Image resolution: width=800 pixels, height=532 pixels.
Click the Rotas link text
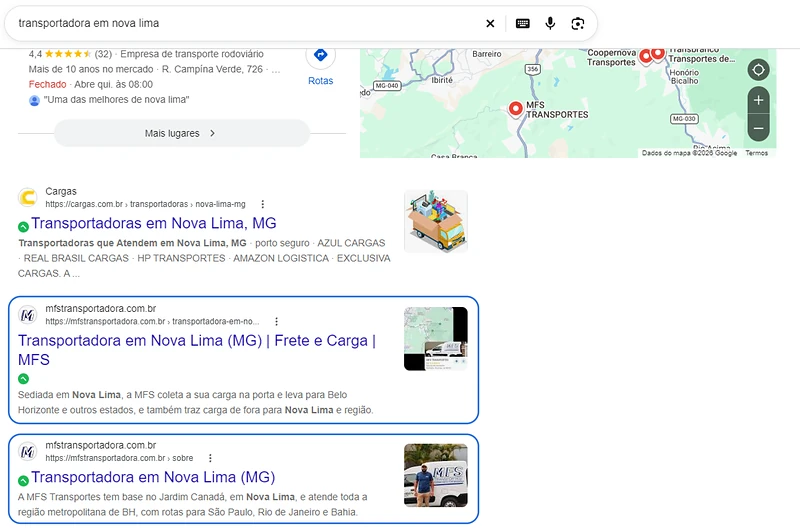tap(320, 81)
